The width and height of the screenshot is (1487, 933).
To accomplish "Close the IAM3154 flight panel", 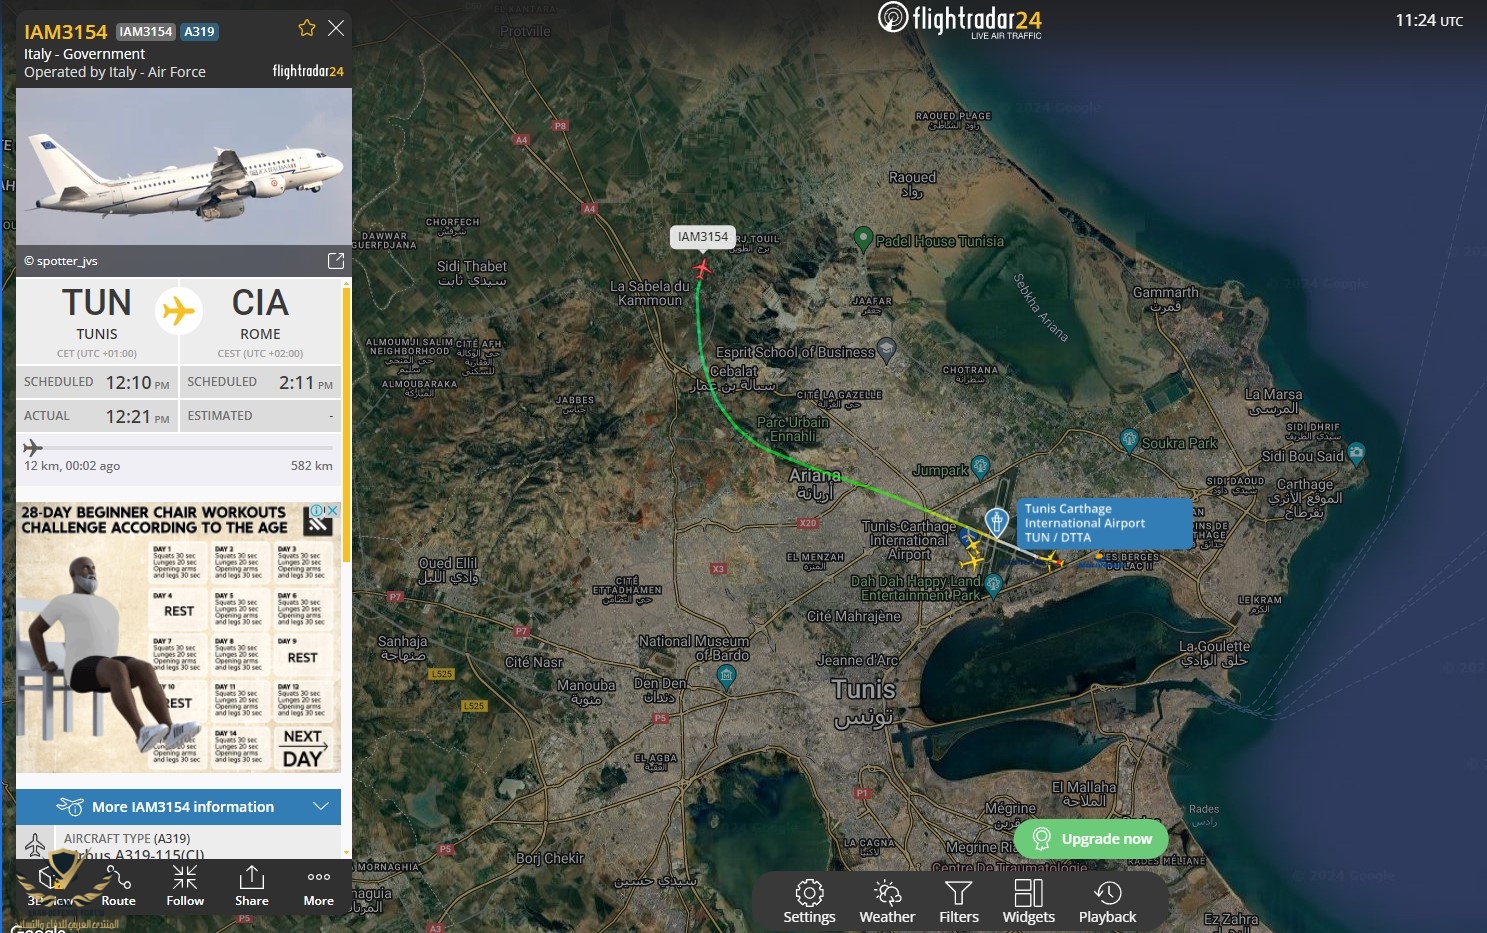I will coord(336,28).
